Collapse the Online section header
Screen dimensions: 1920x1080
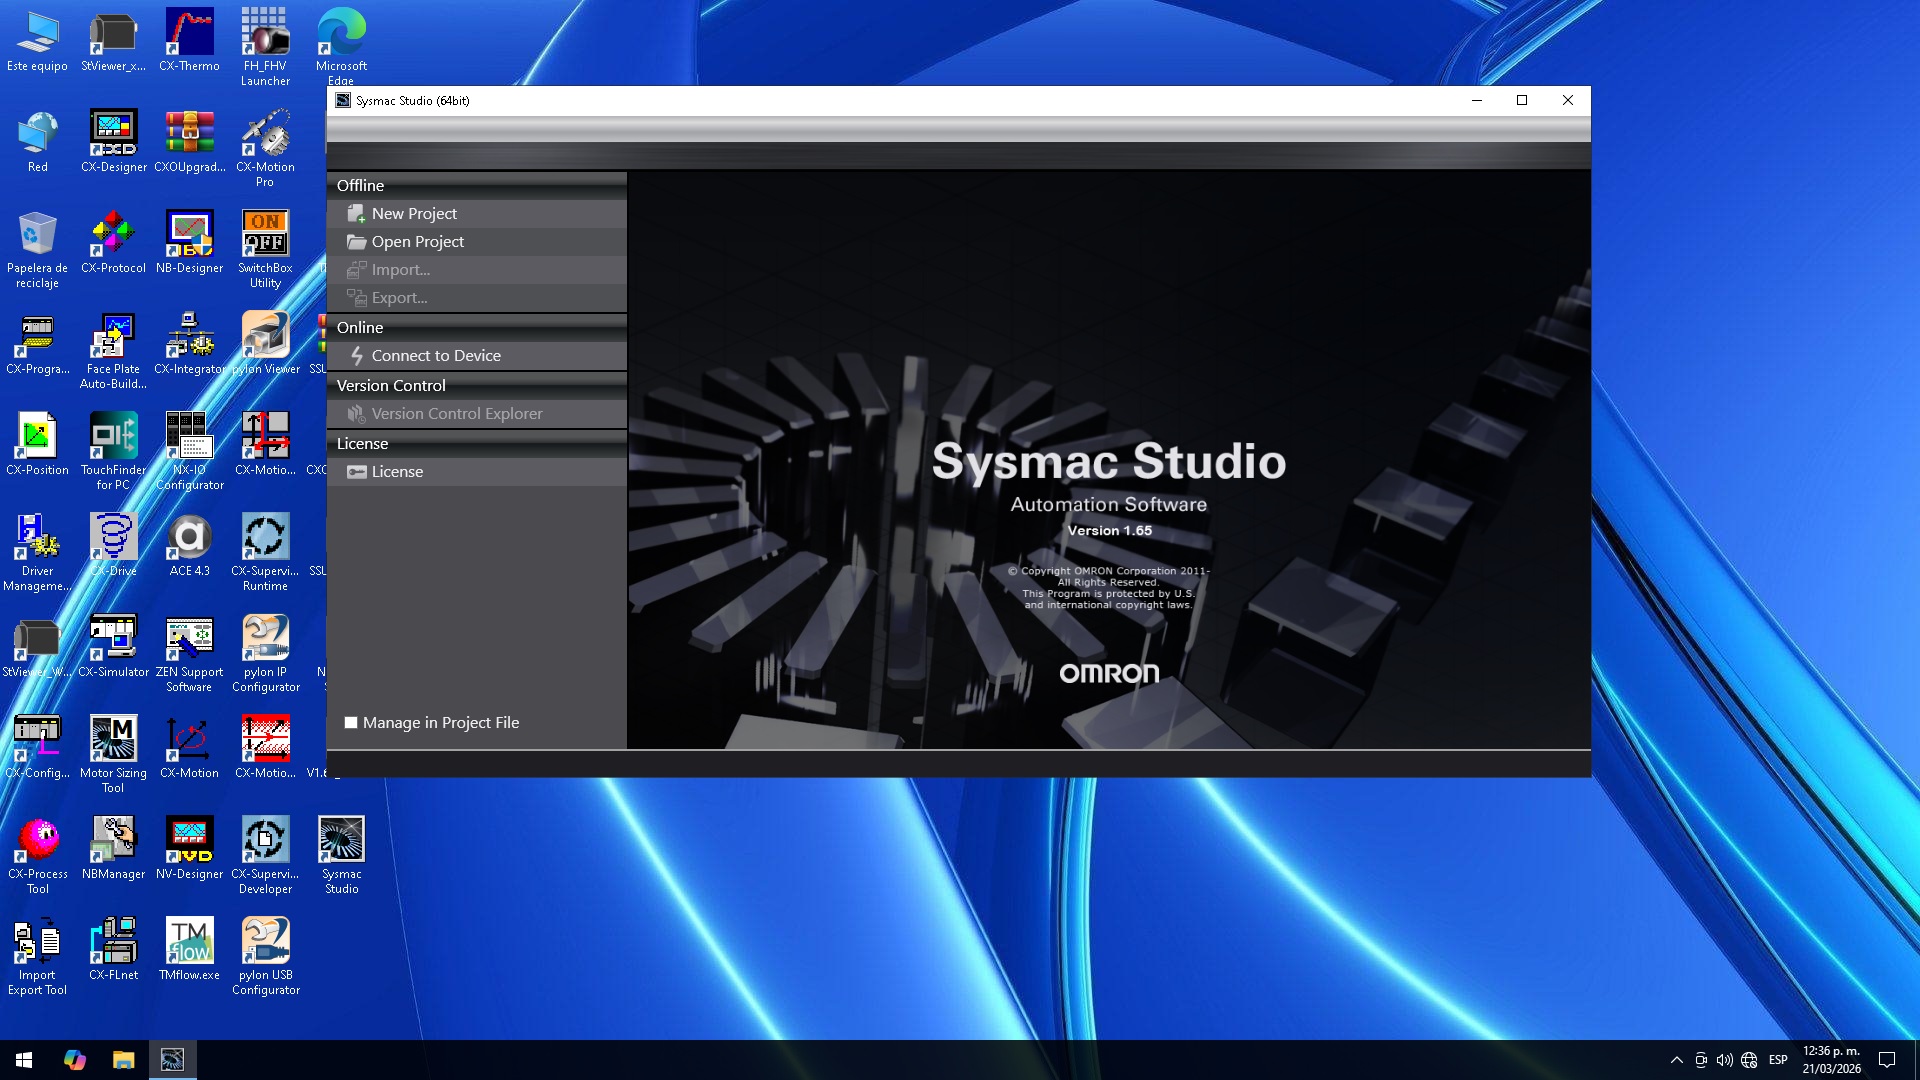pyautogui.click(x=360, y=327)
